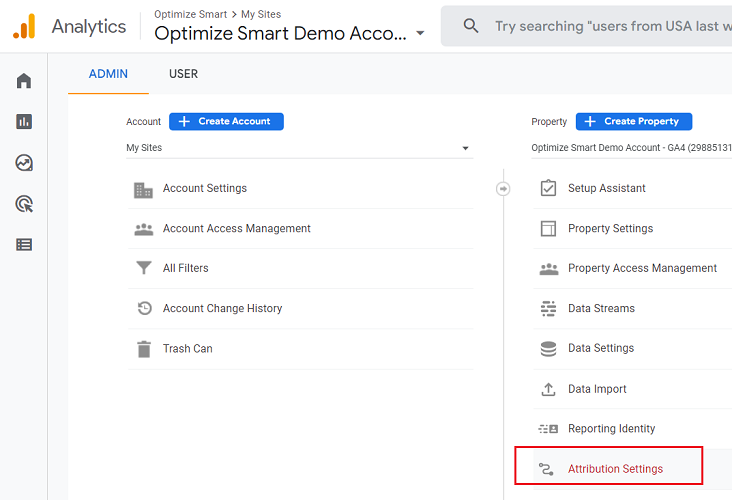Click the Account Access Management people icon
Viewport: 732px width, 500px height.
click(144, 229)
